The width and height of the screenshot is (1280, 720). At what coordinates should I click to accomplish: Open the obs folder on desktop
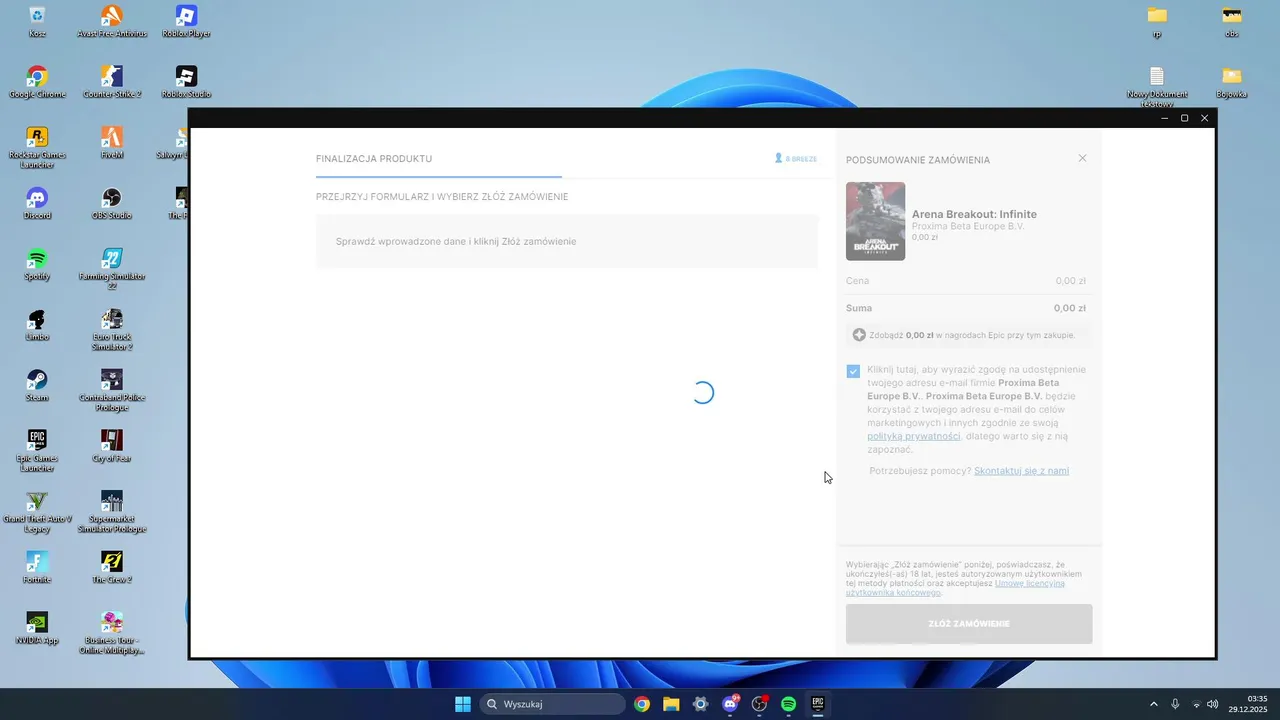(1232, 22)
